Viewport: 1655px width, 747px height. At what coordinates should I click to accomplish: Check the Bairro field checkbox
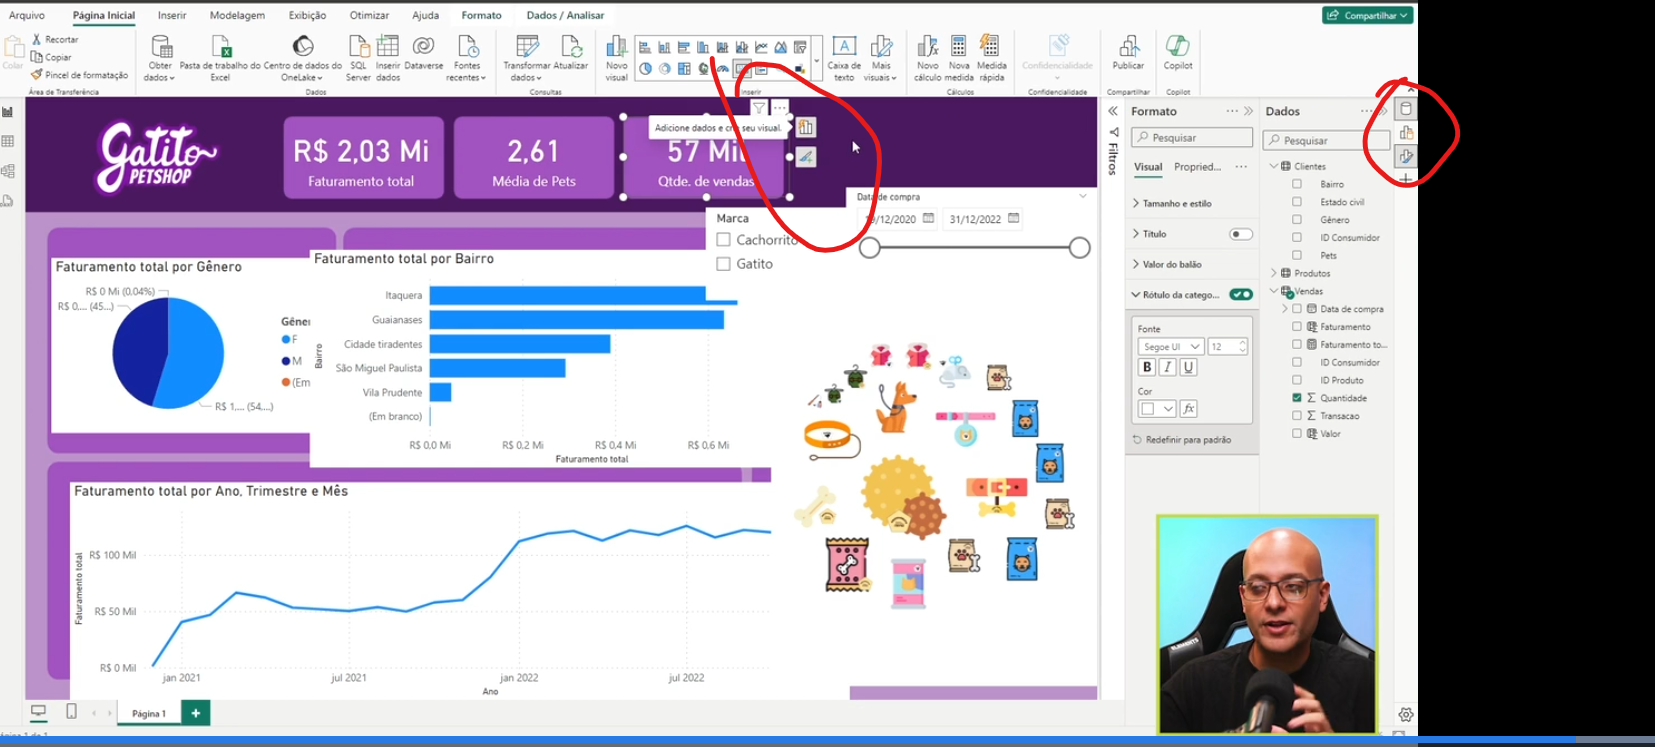click(1297, 184)
